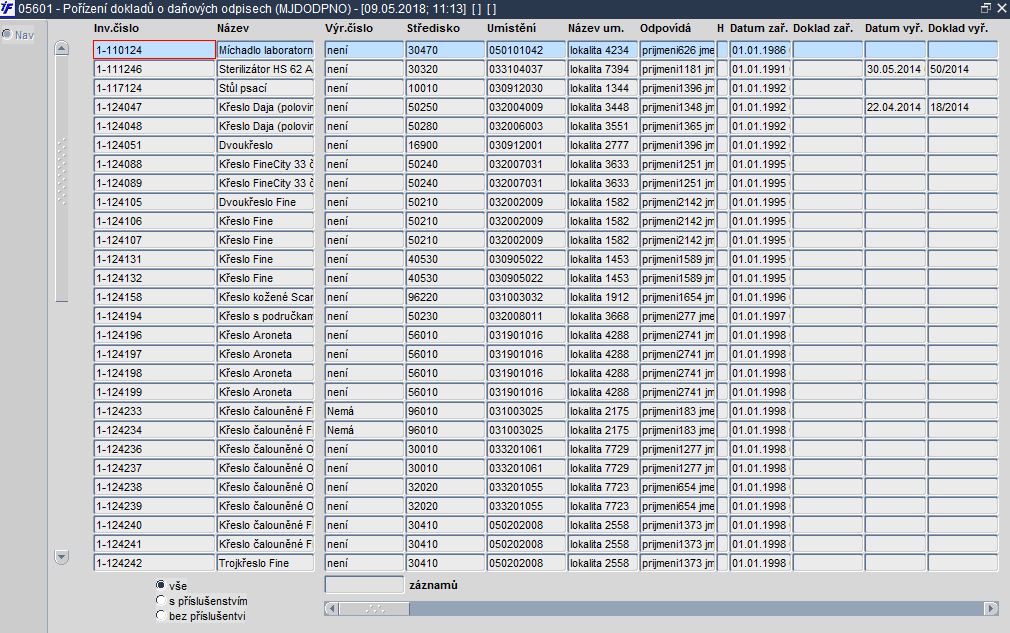Select name cell 'Sterilizátor HS 62 A'
Viewport: 1010px width, 633px height.
pos(265,69)
